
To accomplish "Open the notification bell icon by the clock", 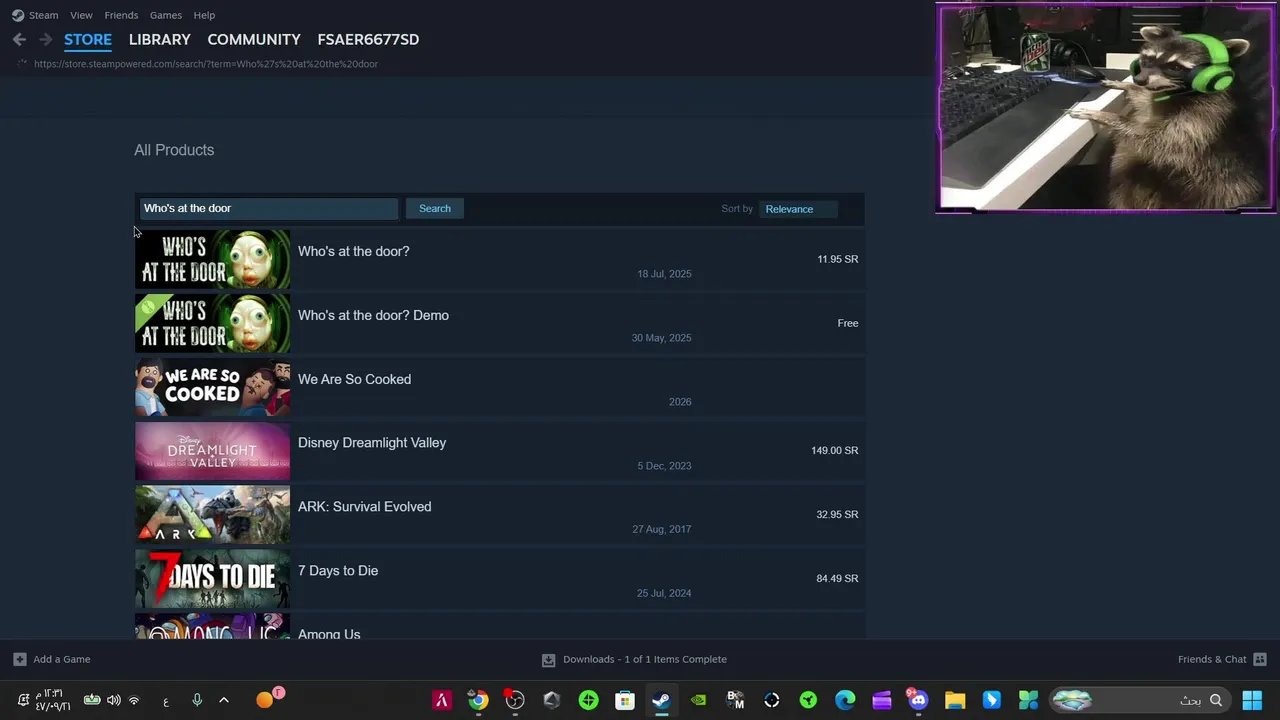I will coord(23,700).
